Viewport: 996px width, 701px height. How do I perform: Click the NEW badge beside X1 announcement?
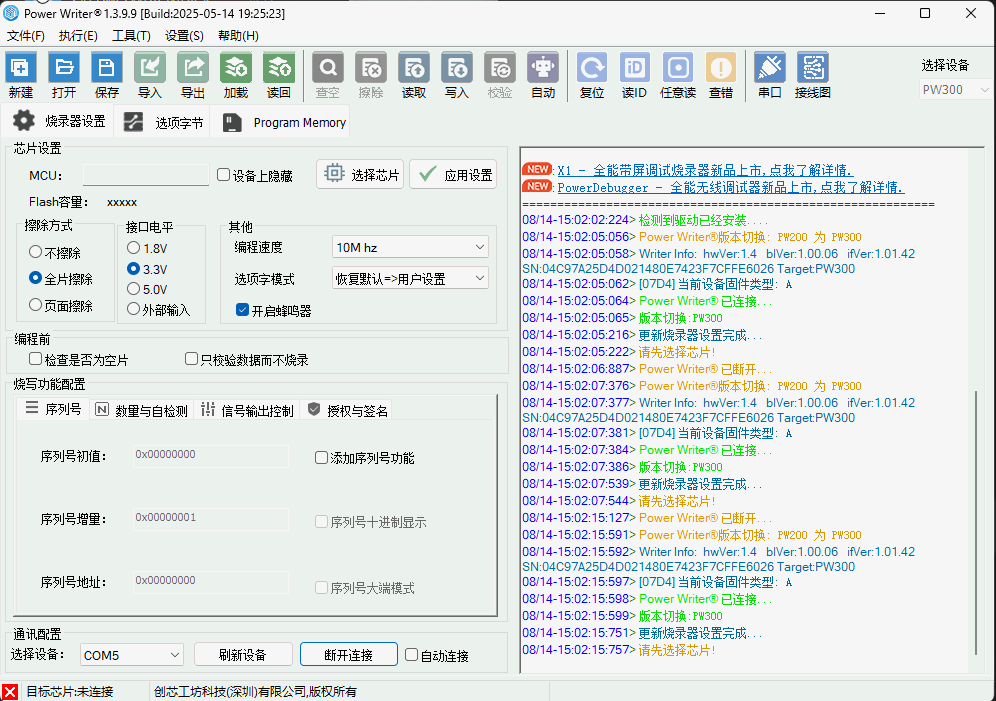click(537, 169)
